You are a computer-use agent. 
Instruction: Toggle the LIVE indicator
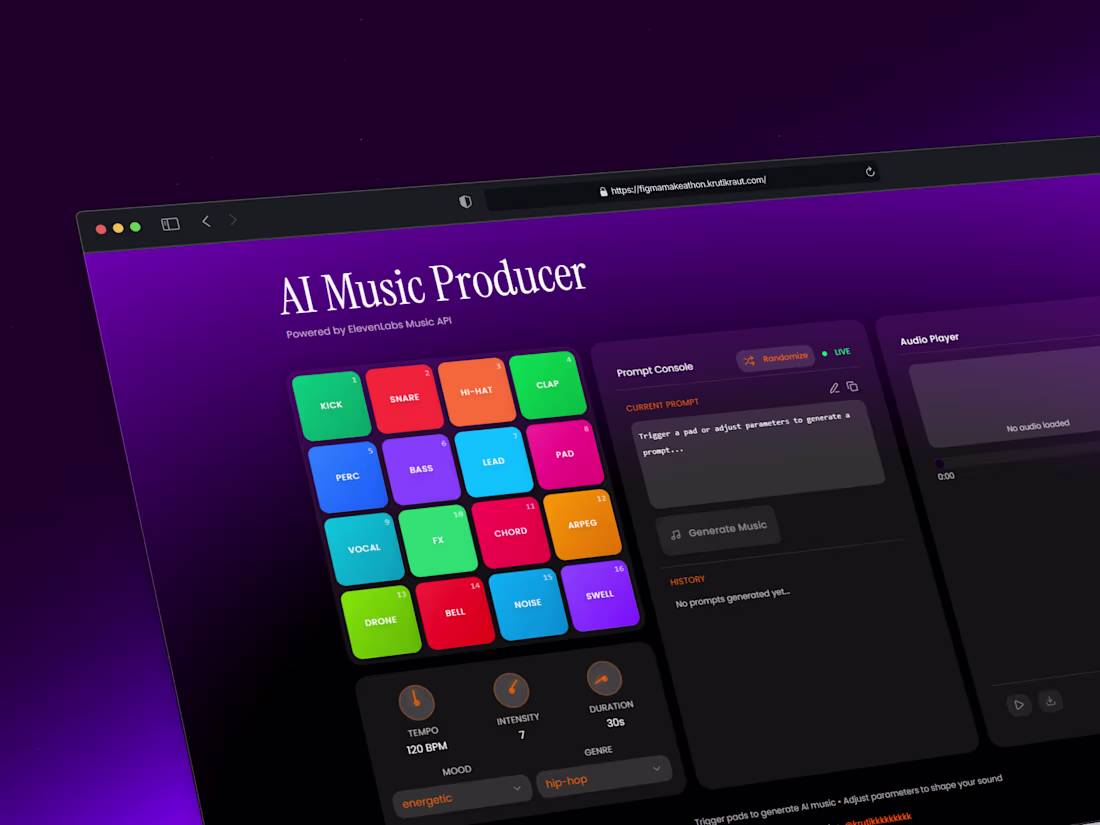pyautogui.click(x=838, y=352)
